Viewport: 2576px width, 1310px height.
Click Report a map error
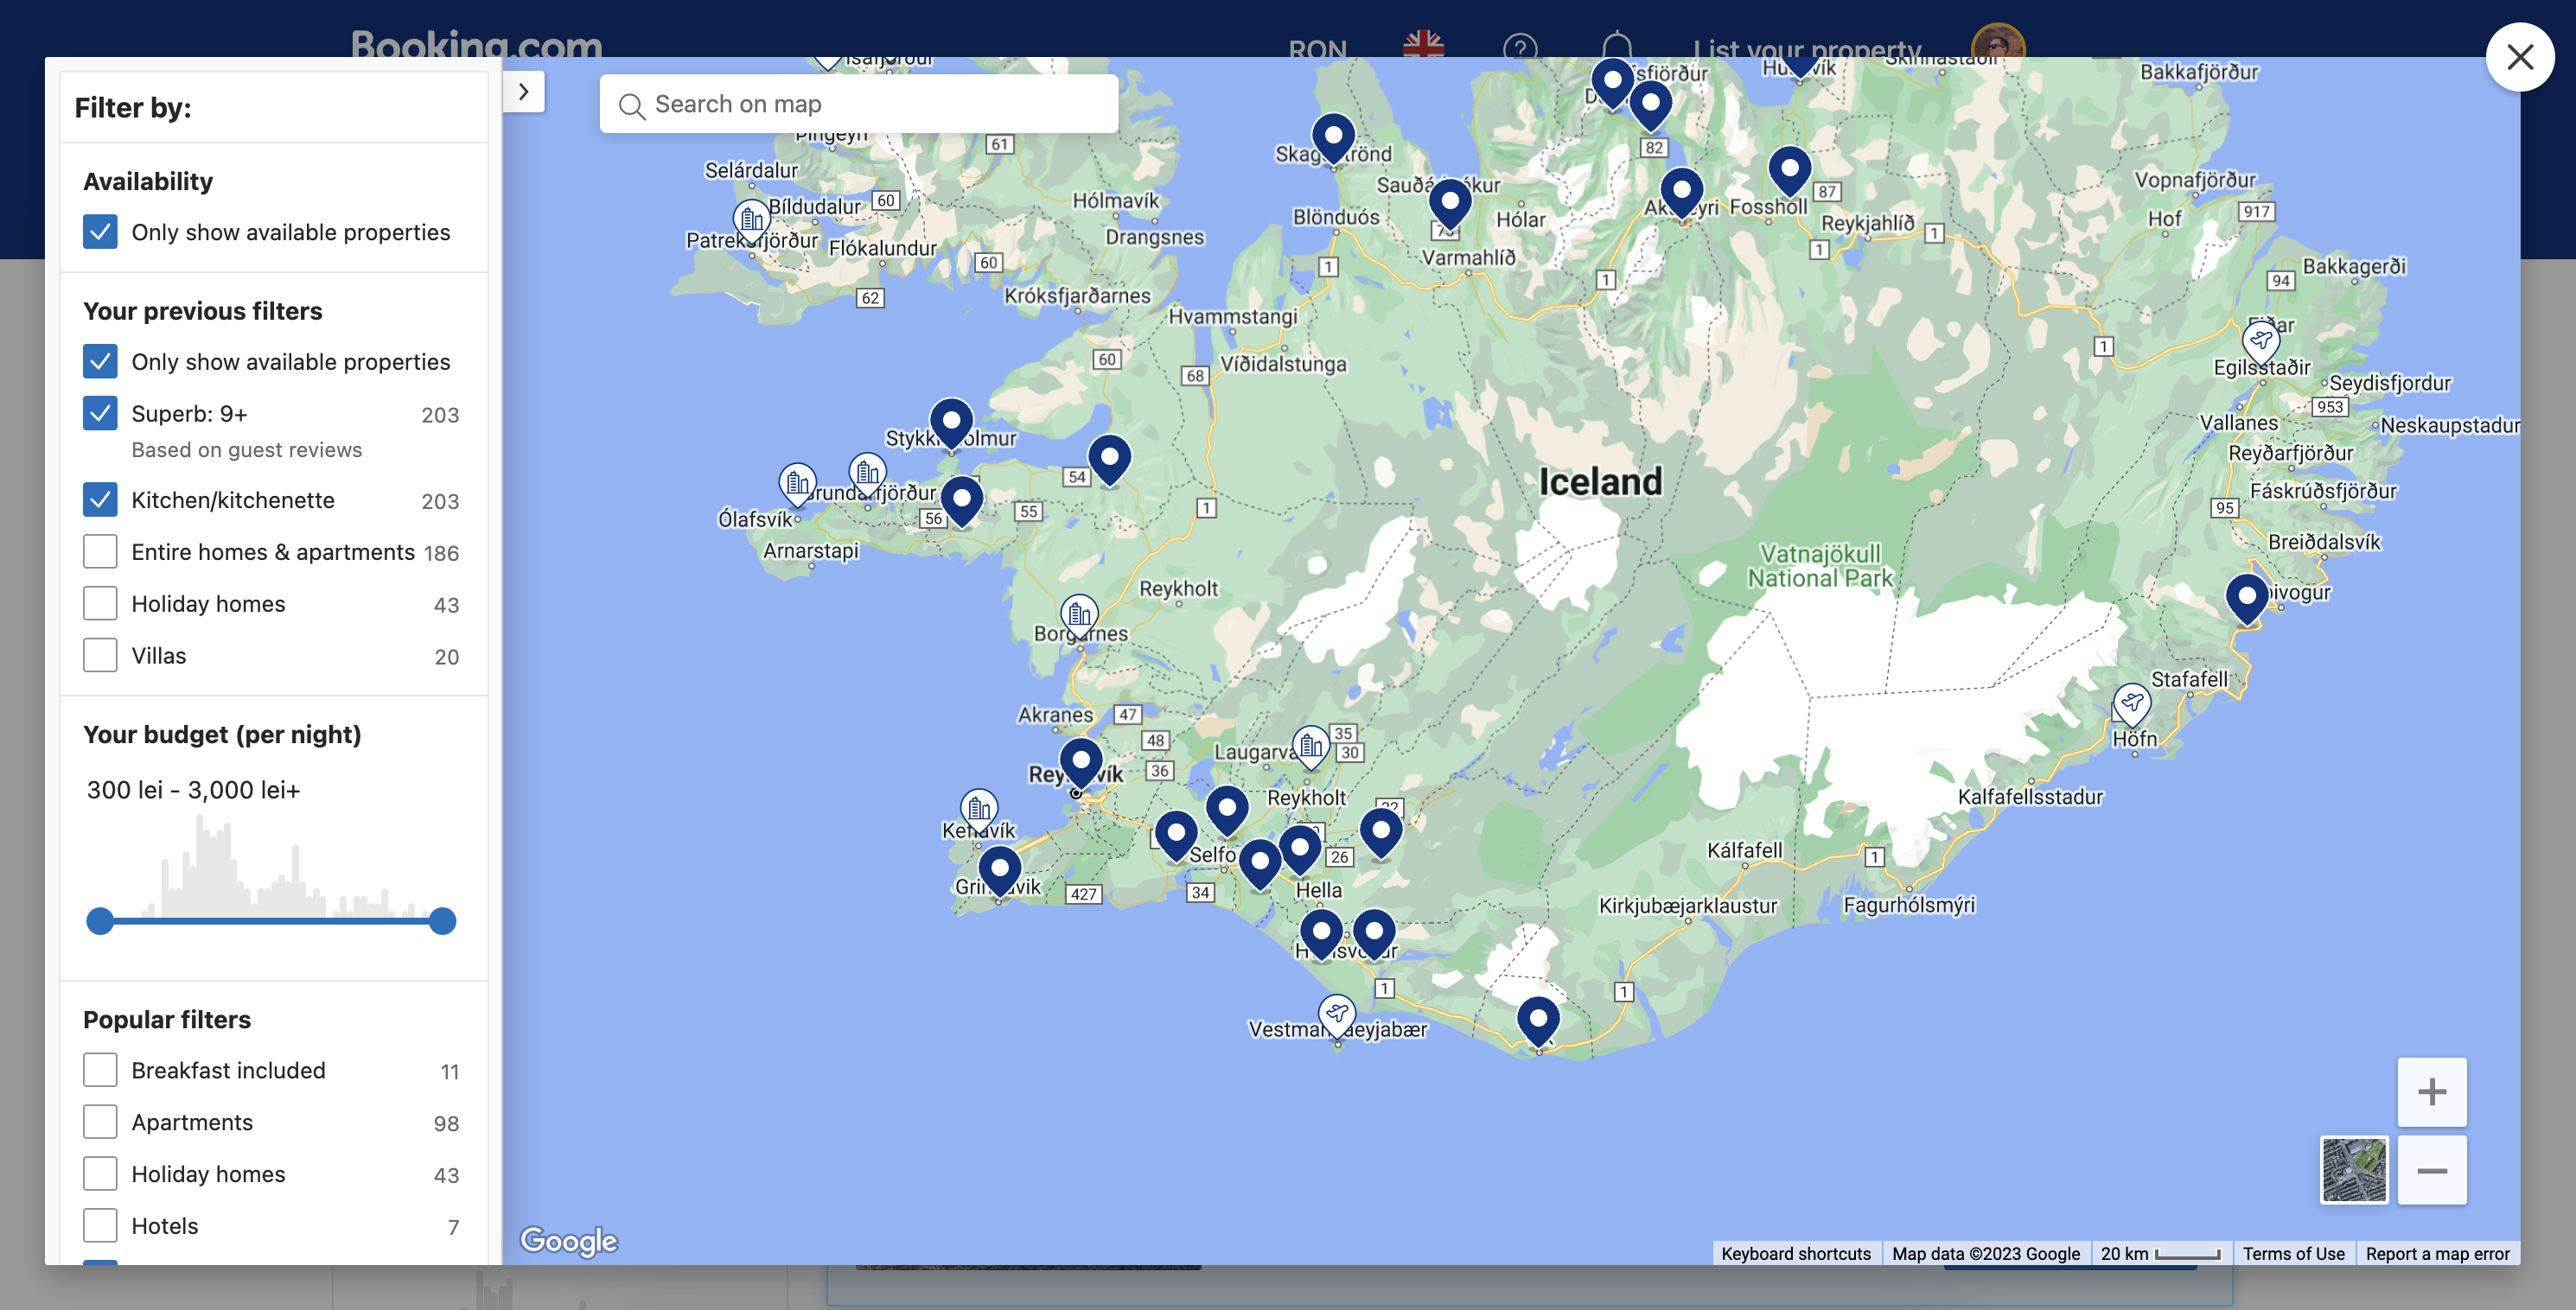click(x=2437, y=1254)
